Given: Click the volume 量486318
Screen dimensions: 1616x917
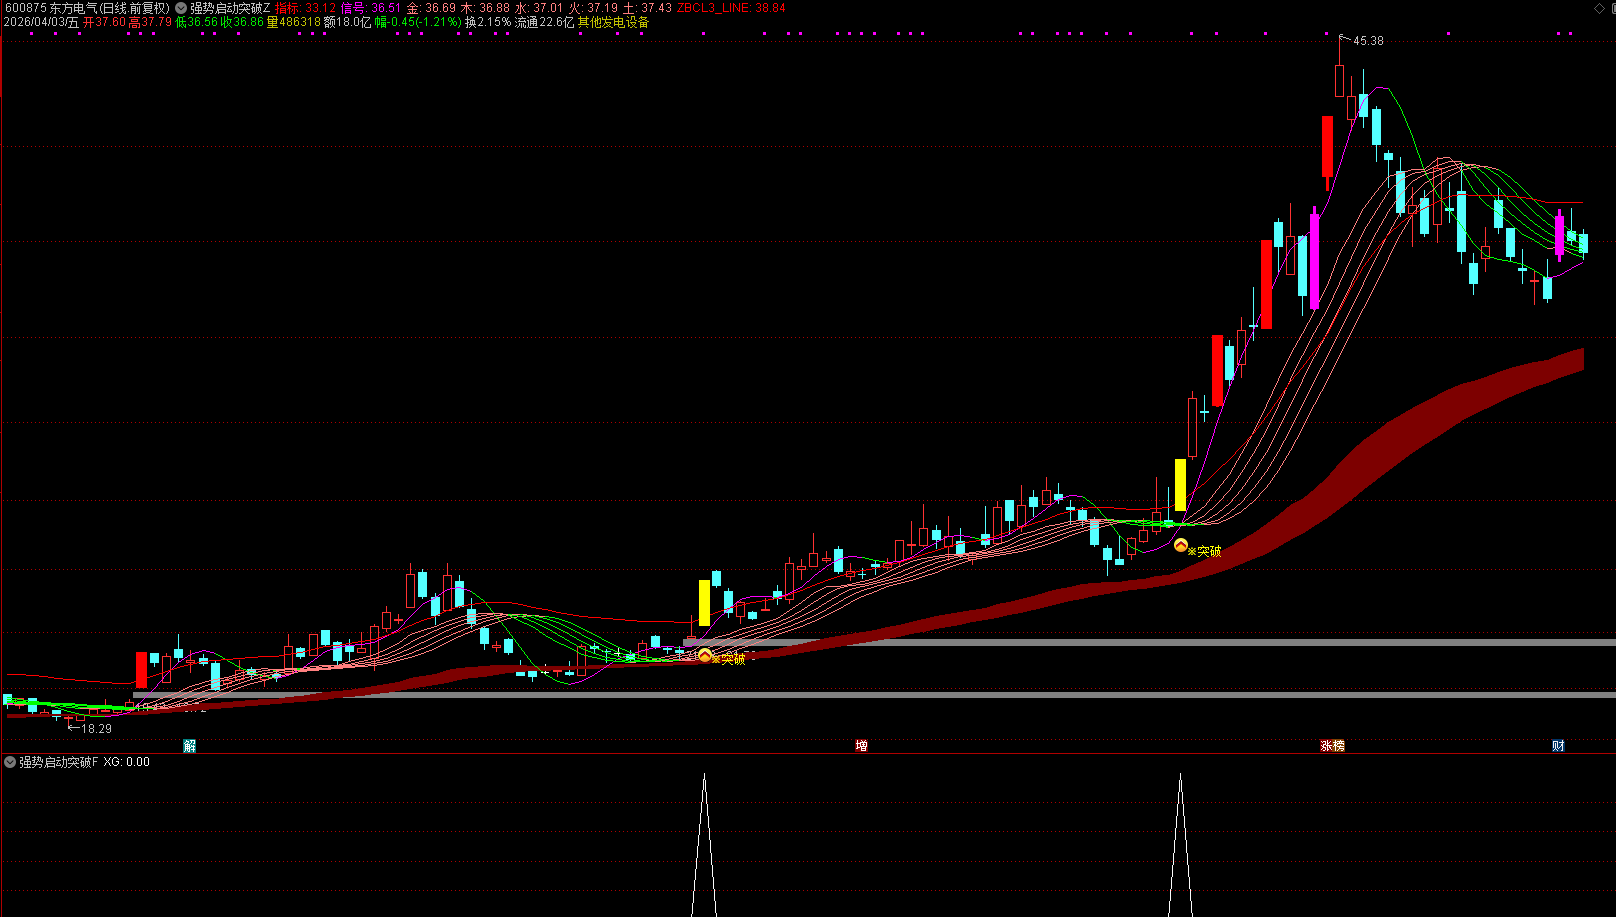Looking at the screenshot, I should [x=294, y=22].
